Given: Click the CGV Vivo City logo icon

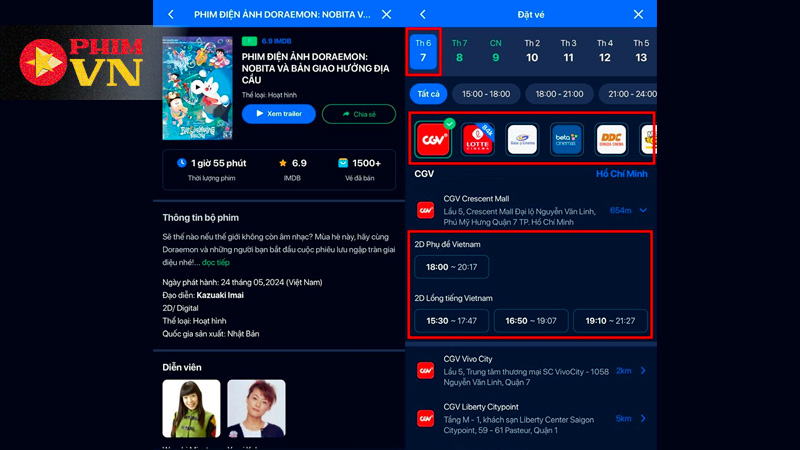Looking at the screenshot, I should 426,370.
